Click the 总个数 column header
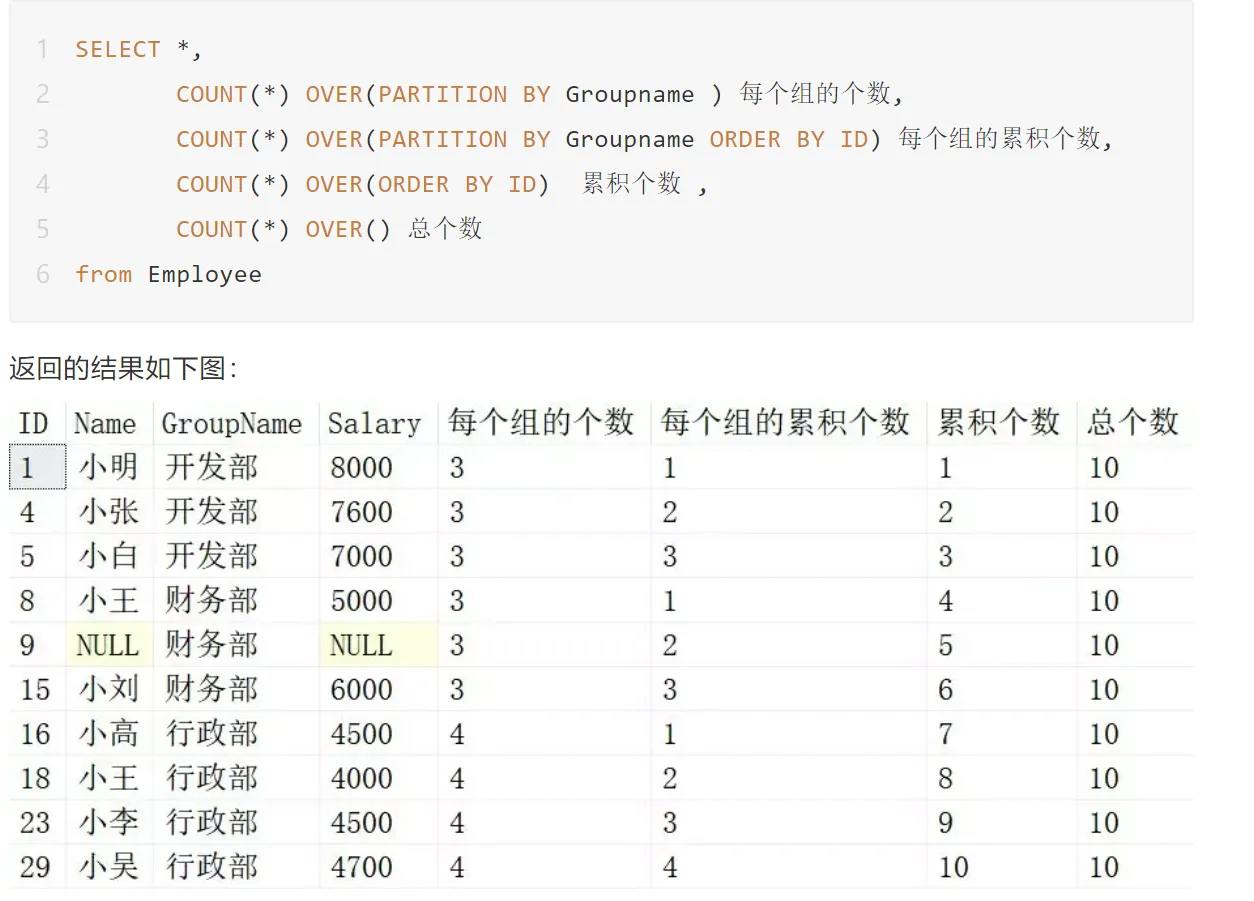 [1133, 422]
